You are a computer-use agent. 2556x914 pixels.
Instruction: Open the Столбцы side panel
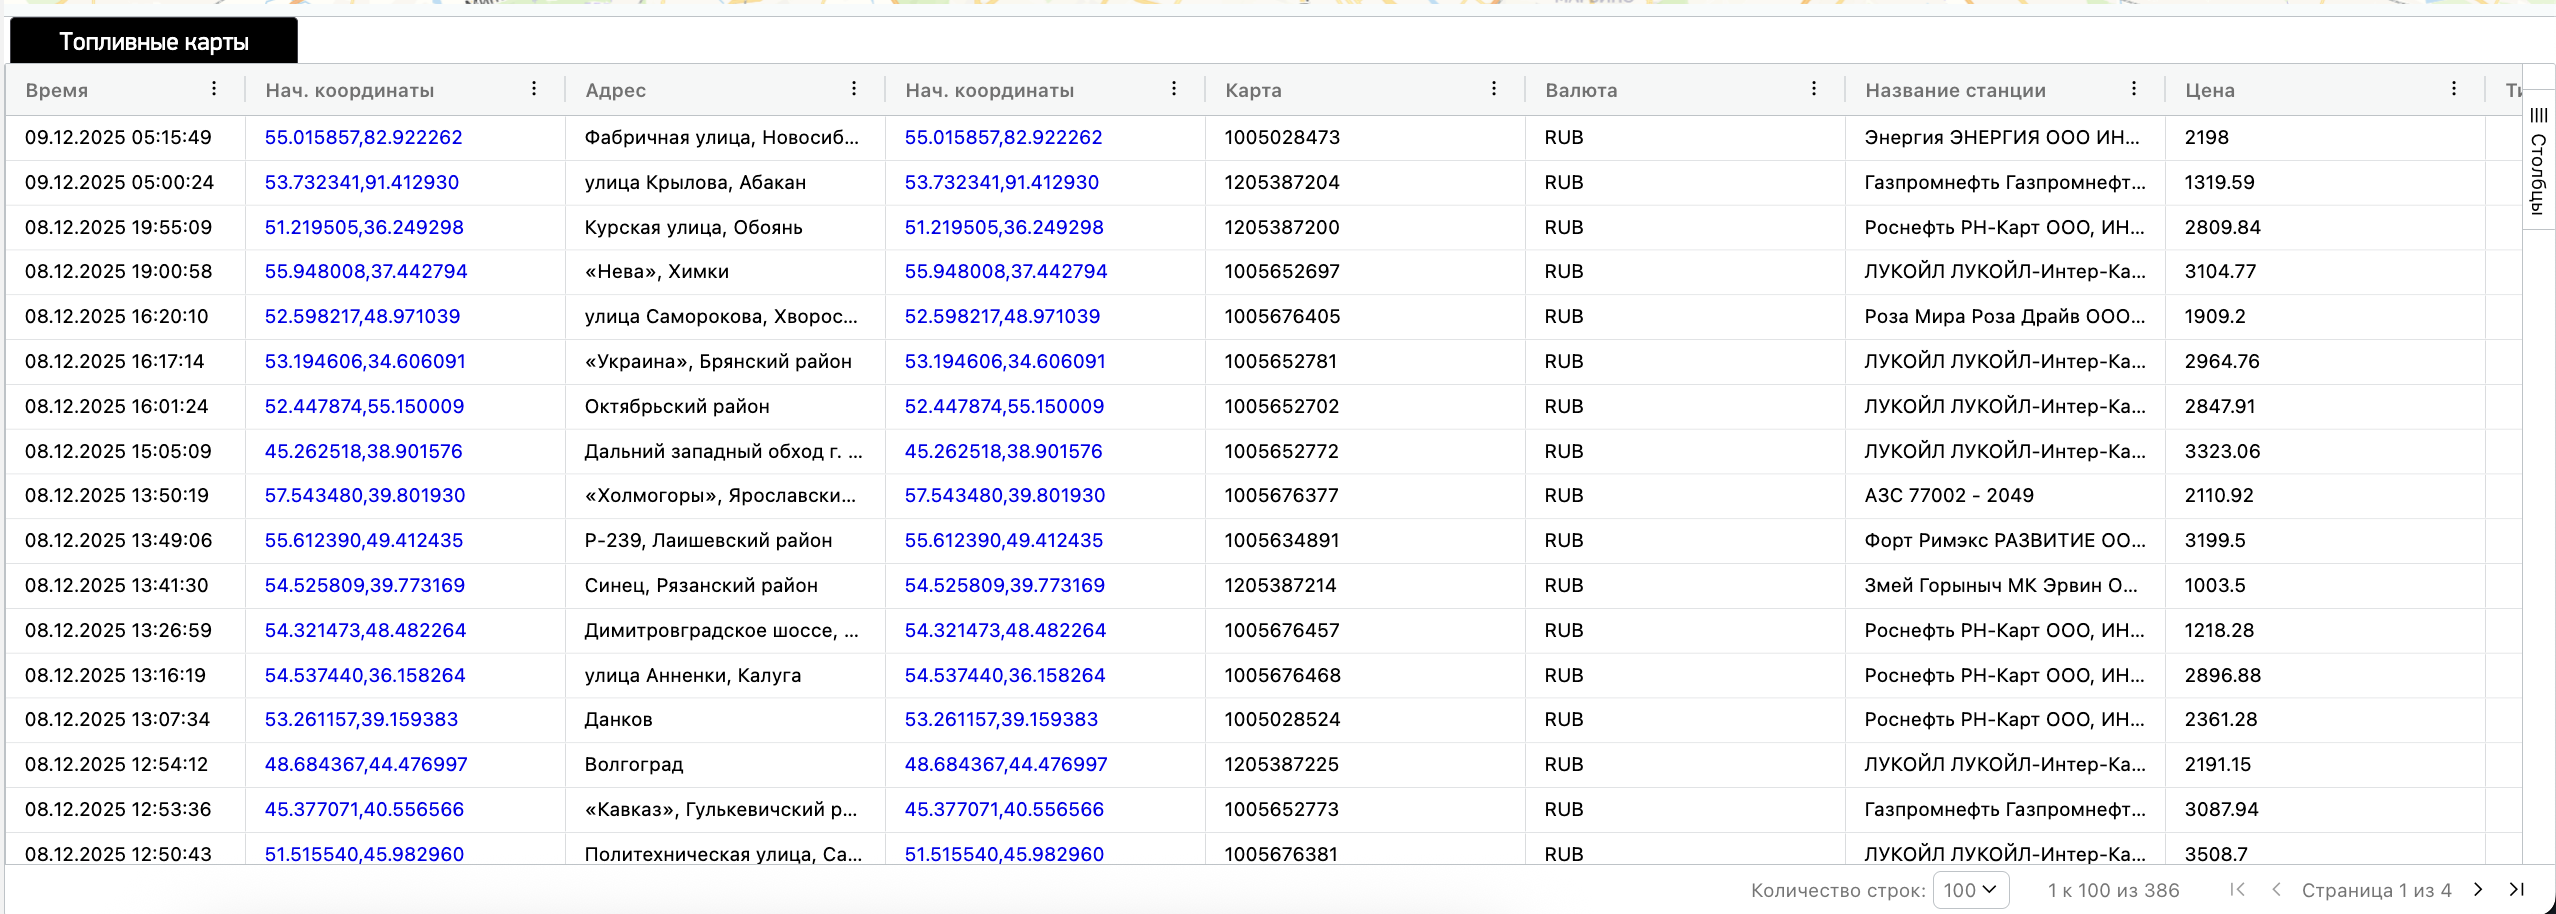coord(2538,160)
